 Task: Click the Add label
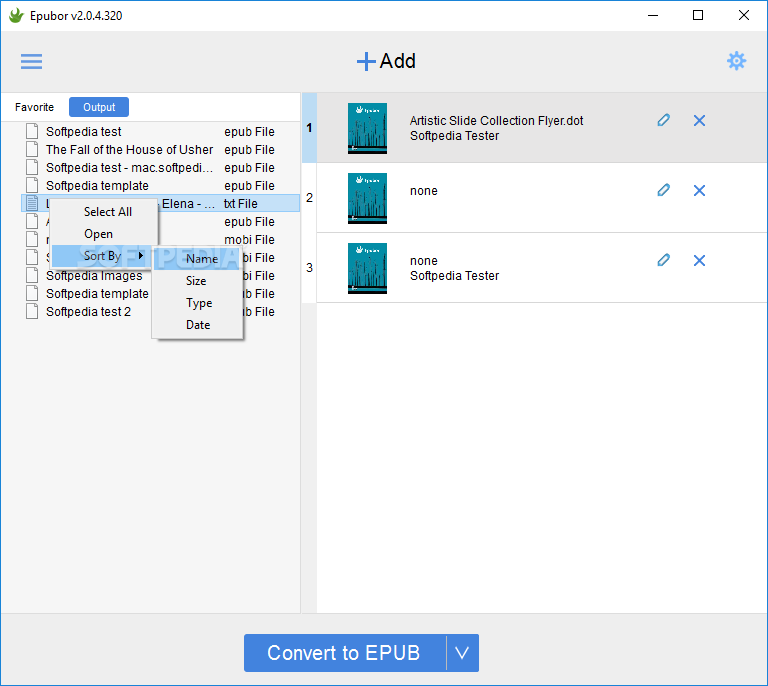[398, 61]
